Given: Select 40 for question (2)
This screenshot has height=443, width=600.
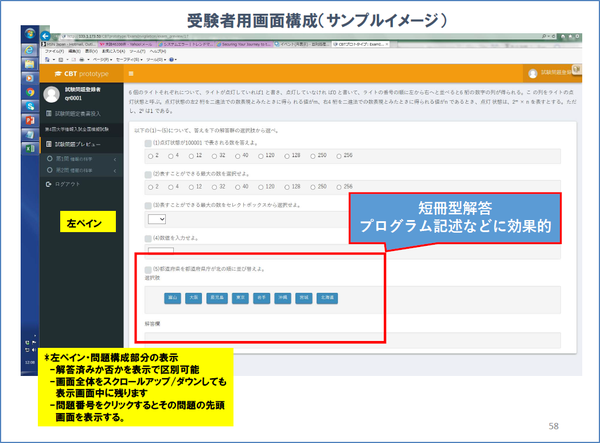Looking at the screenshot, I should tap(238, 187).
